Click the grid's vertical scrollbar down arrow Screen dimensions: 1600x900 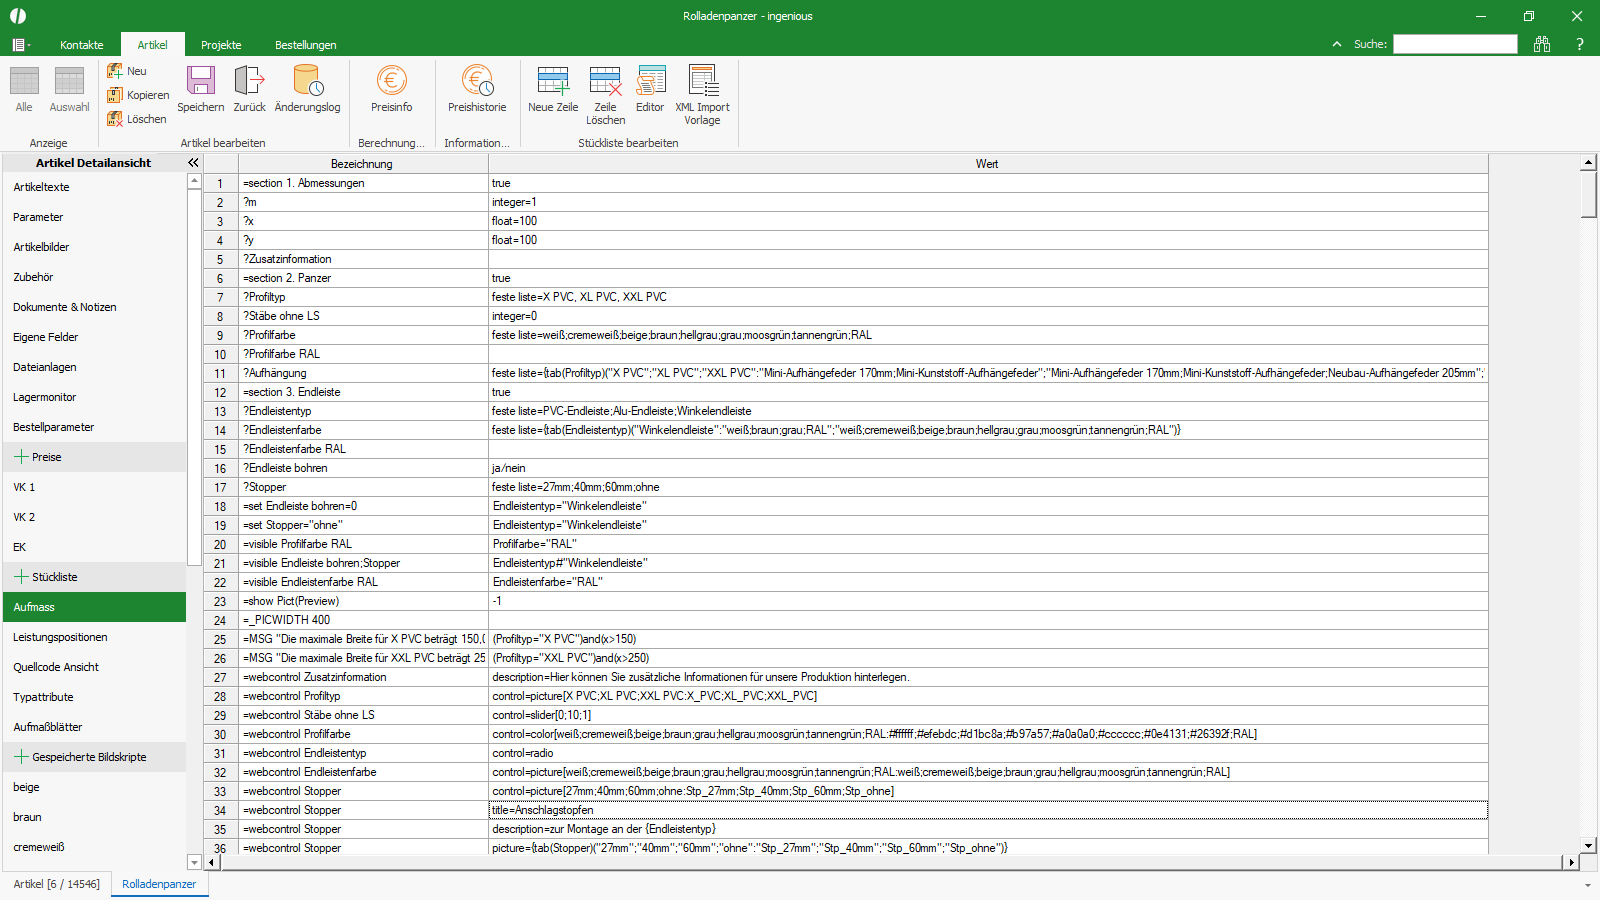1588,845
